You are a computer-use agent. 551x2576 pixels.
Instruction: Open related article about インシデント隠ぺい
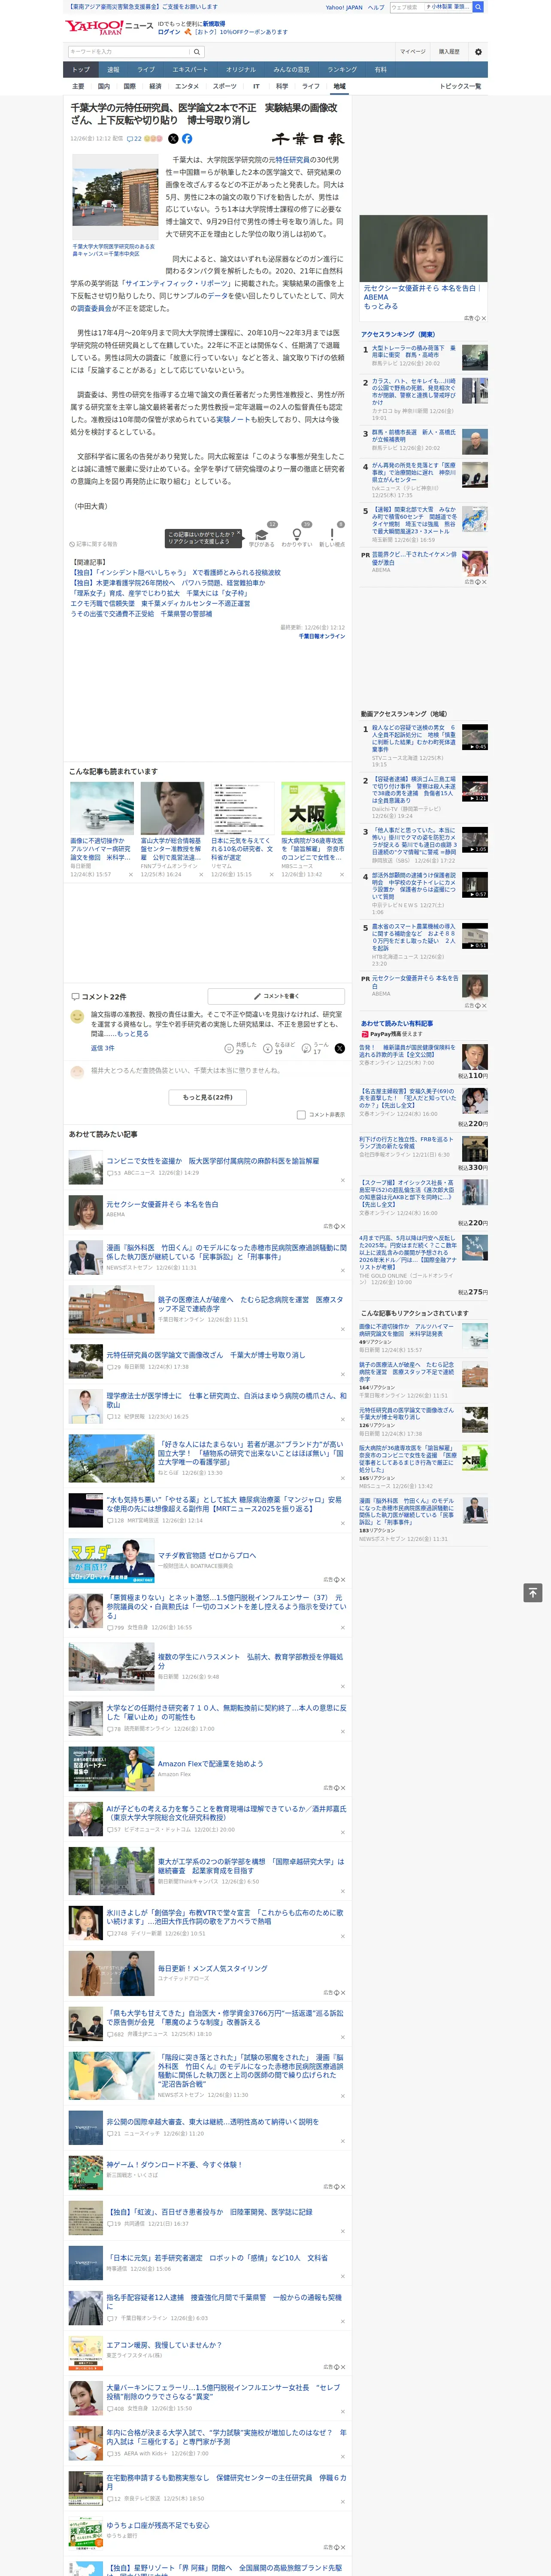coord(175,573)
